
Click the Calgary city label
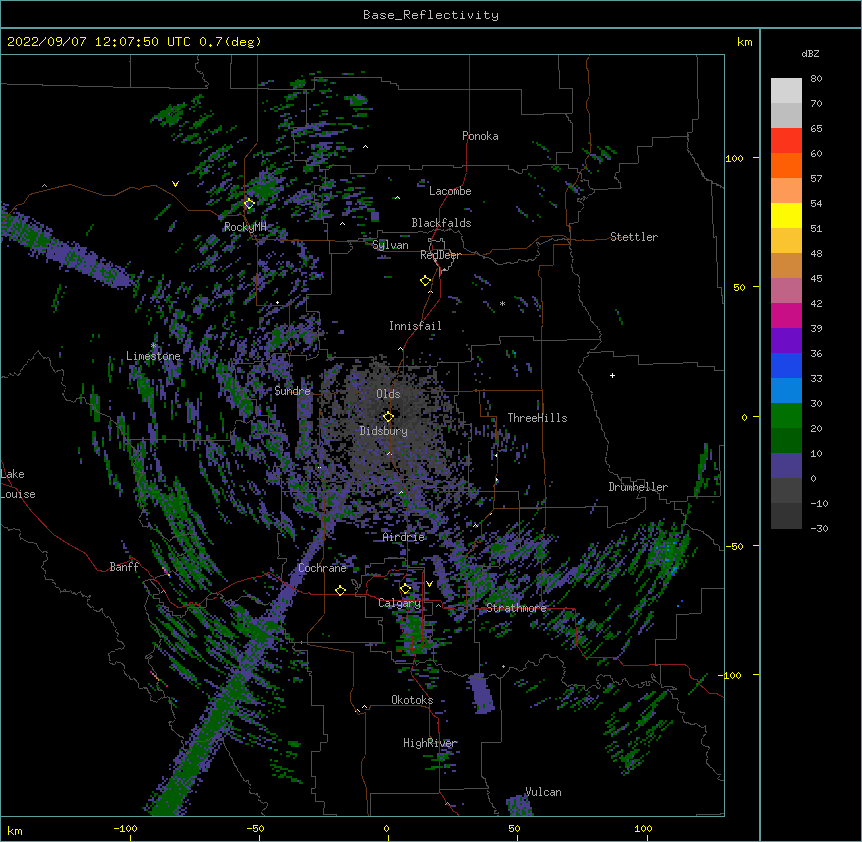(x=399, y=603)
